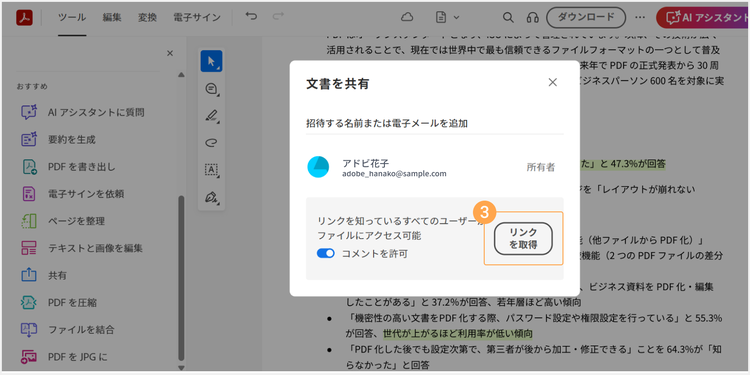Select ページを整理 tool
Image resolution: width=750 pixels, height=375 pixels.
63,221
